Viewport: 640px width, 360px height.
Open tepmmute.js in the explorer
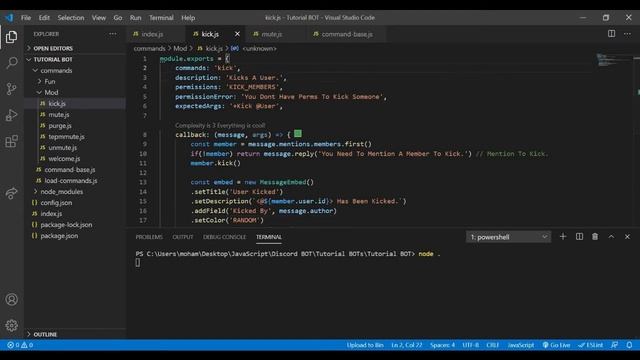(x=67, y=137)
